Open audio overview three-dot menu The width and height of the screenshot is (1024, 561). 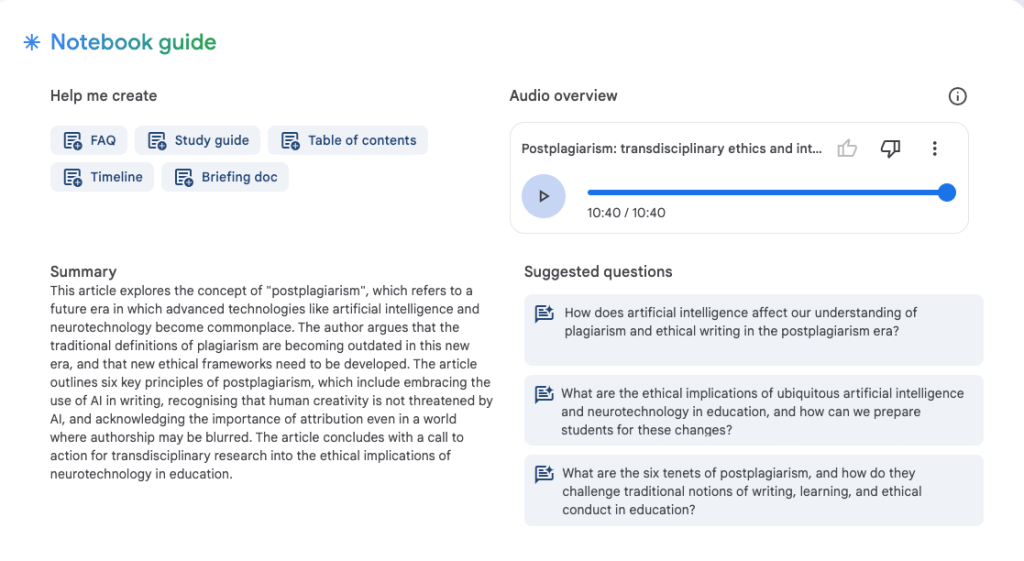pos(934,149)
